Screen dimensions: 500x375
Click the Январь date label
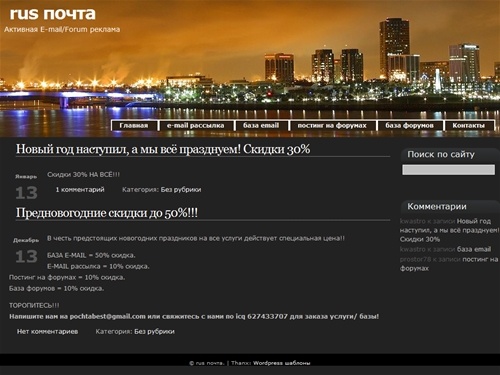point(26,177)
